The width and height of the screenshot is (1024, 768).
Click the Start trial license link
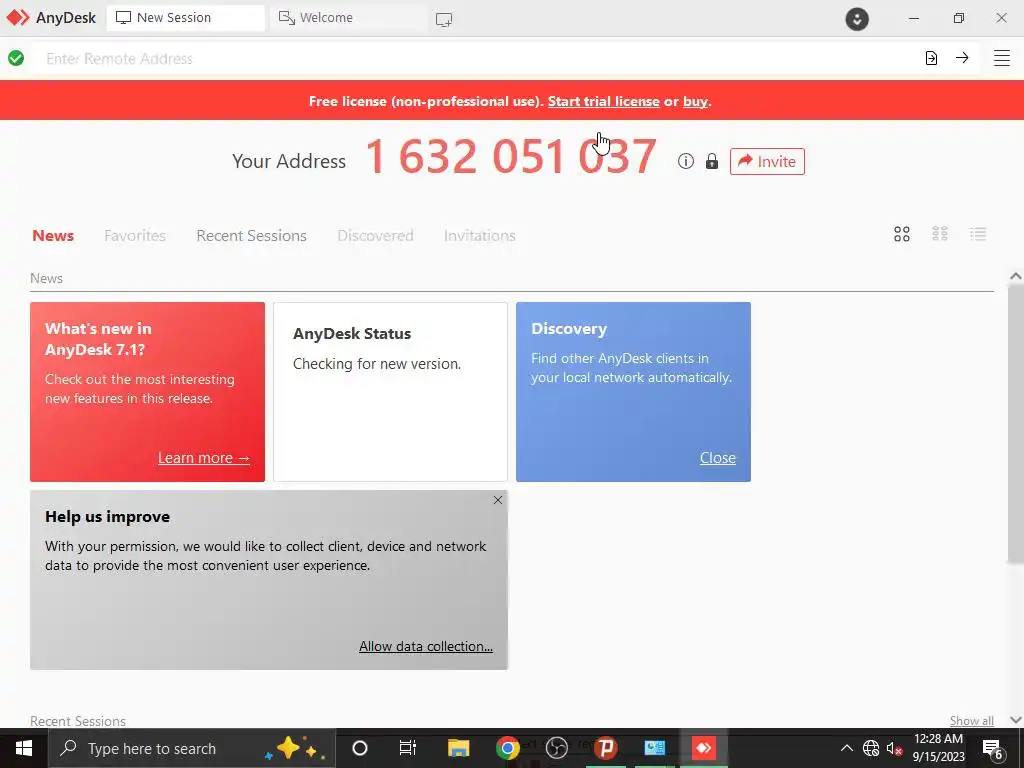[603, 101]
